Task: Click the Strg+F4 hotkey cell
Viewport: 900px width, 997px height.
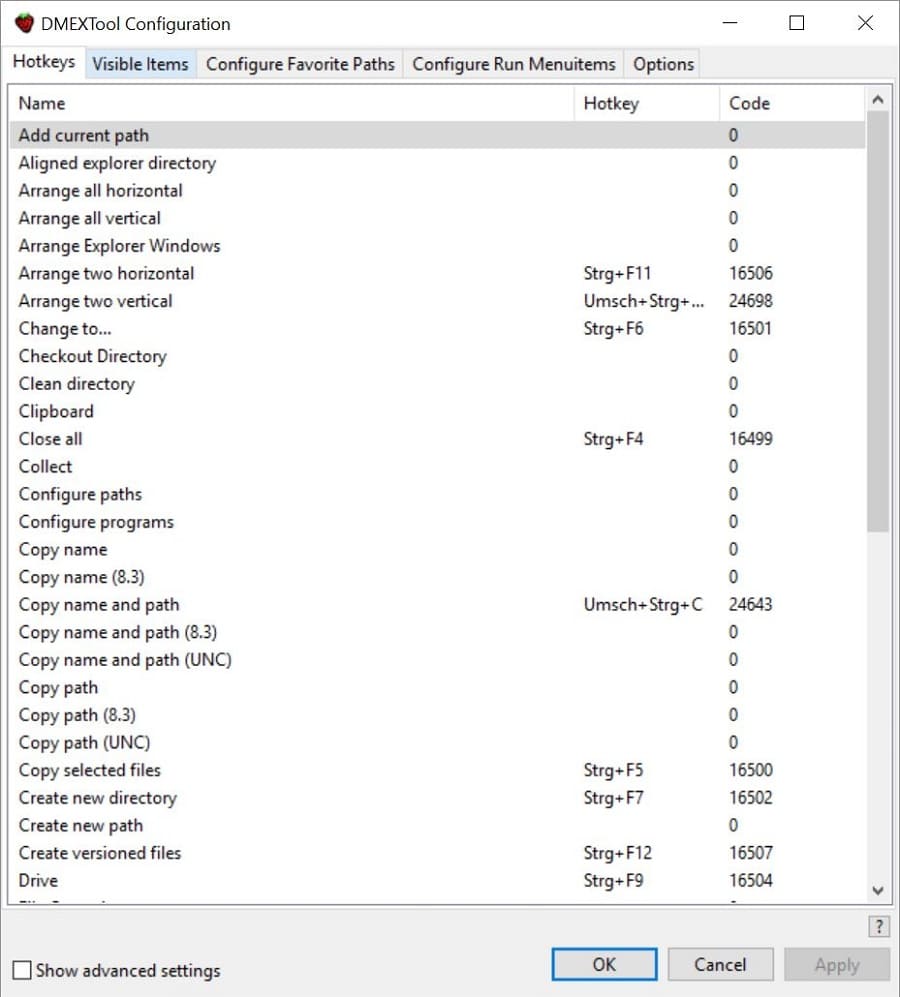Action: 614,439
